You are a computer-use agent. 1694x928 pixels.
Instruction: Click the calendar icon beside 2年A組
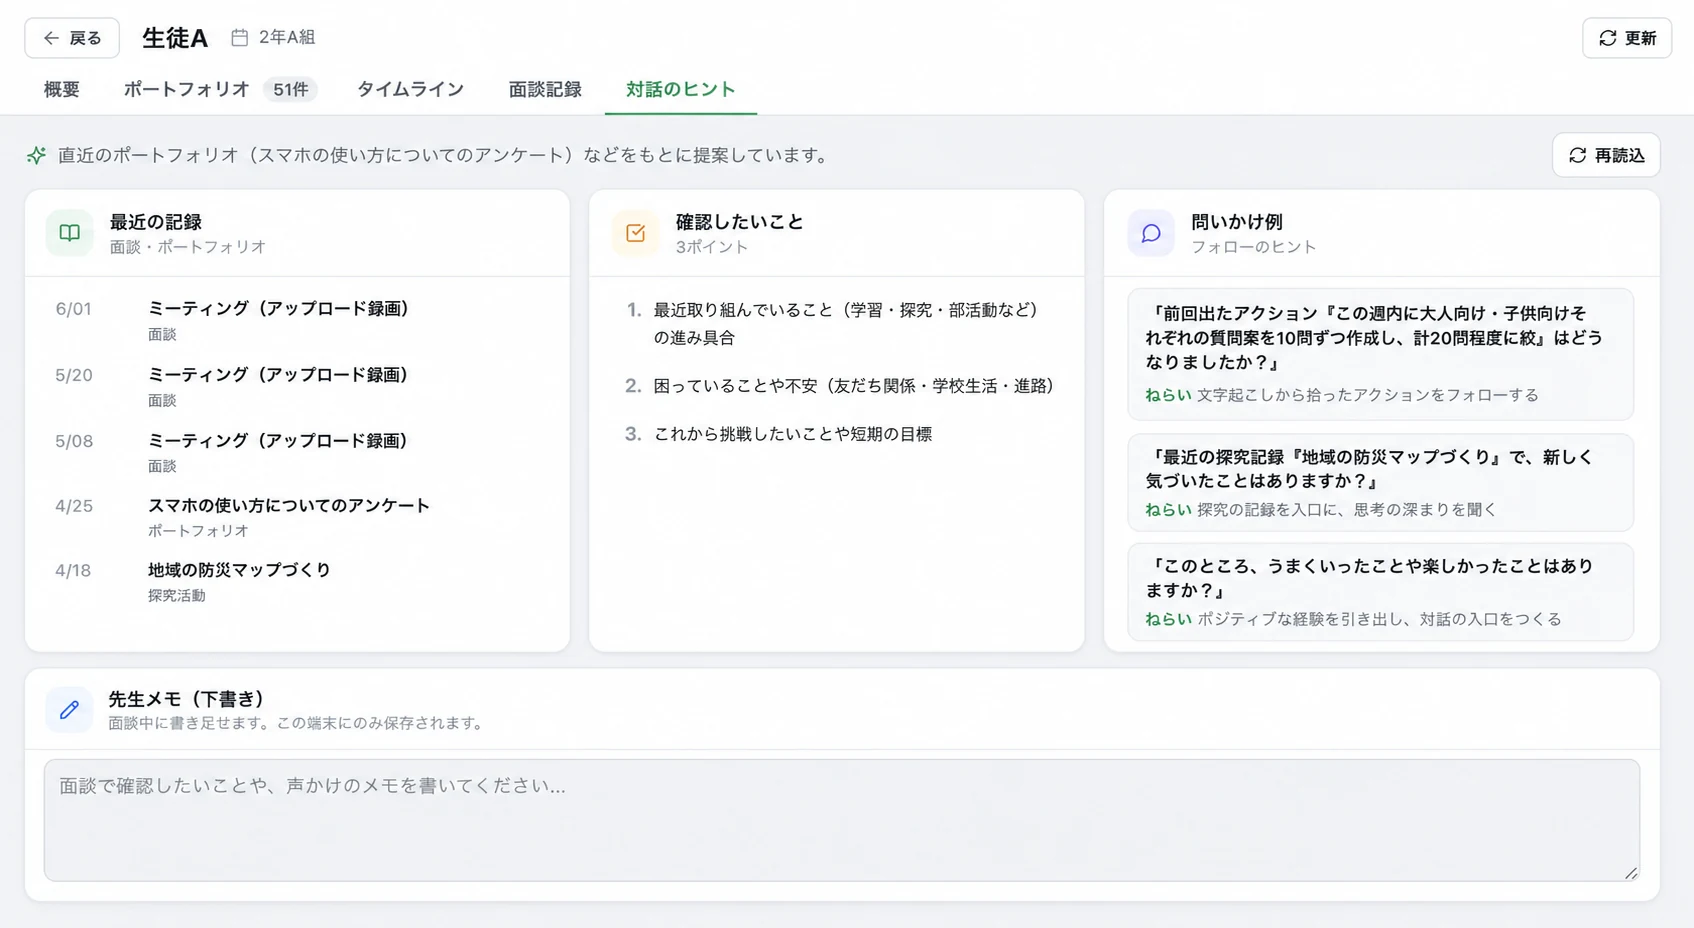240,37
